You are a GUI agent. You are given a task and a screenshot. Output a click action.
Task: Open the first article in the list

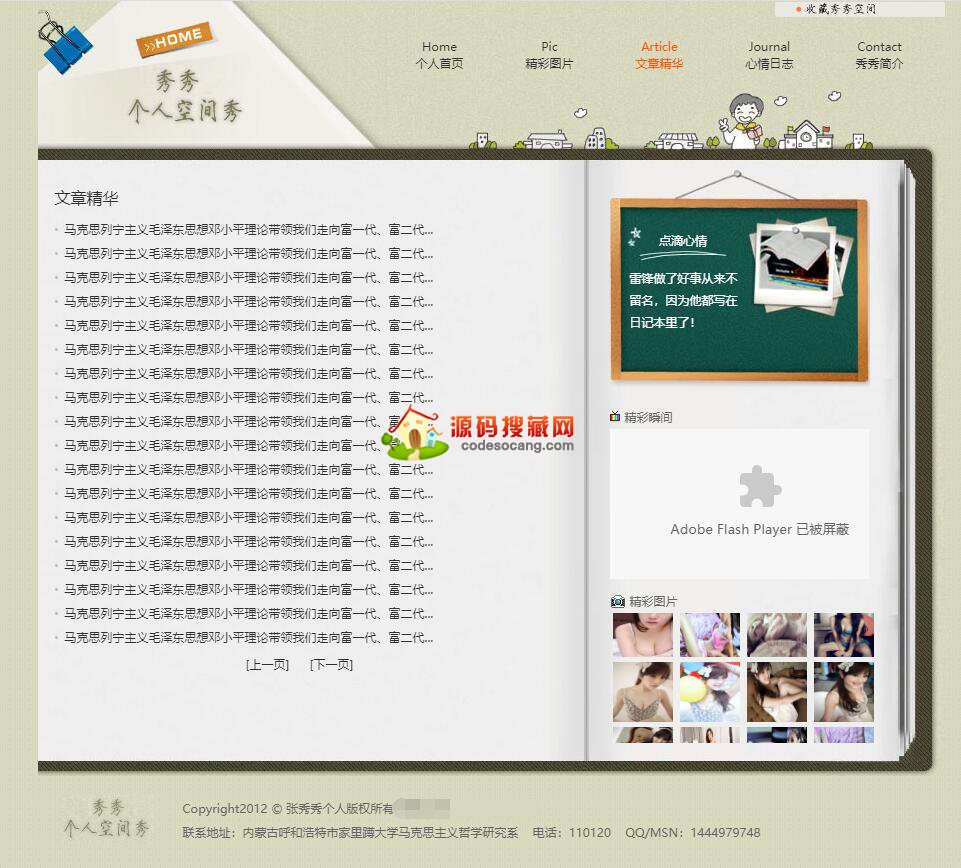pyautogui.click(x=249, y=229)
